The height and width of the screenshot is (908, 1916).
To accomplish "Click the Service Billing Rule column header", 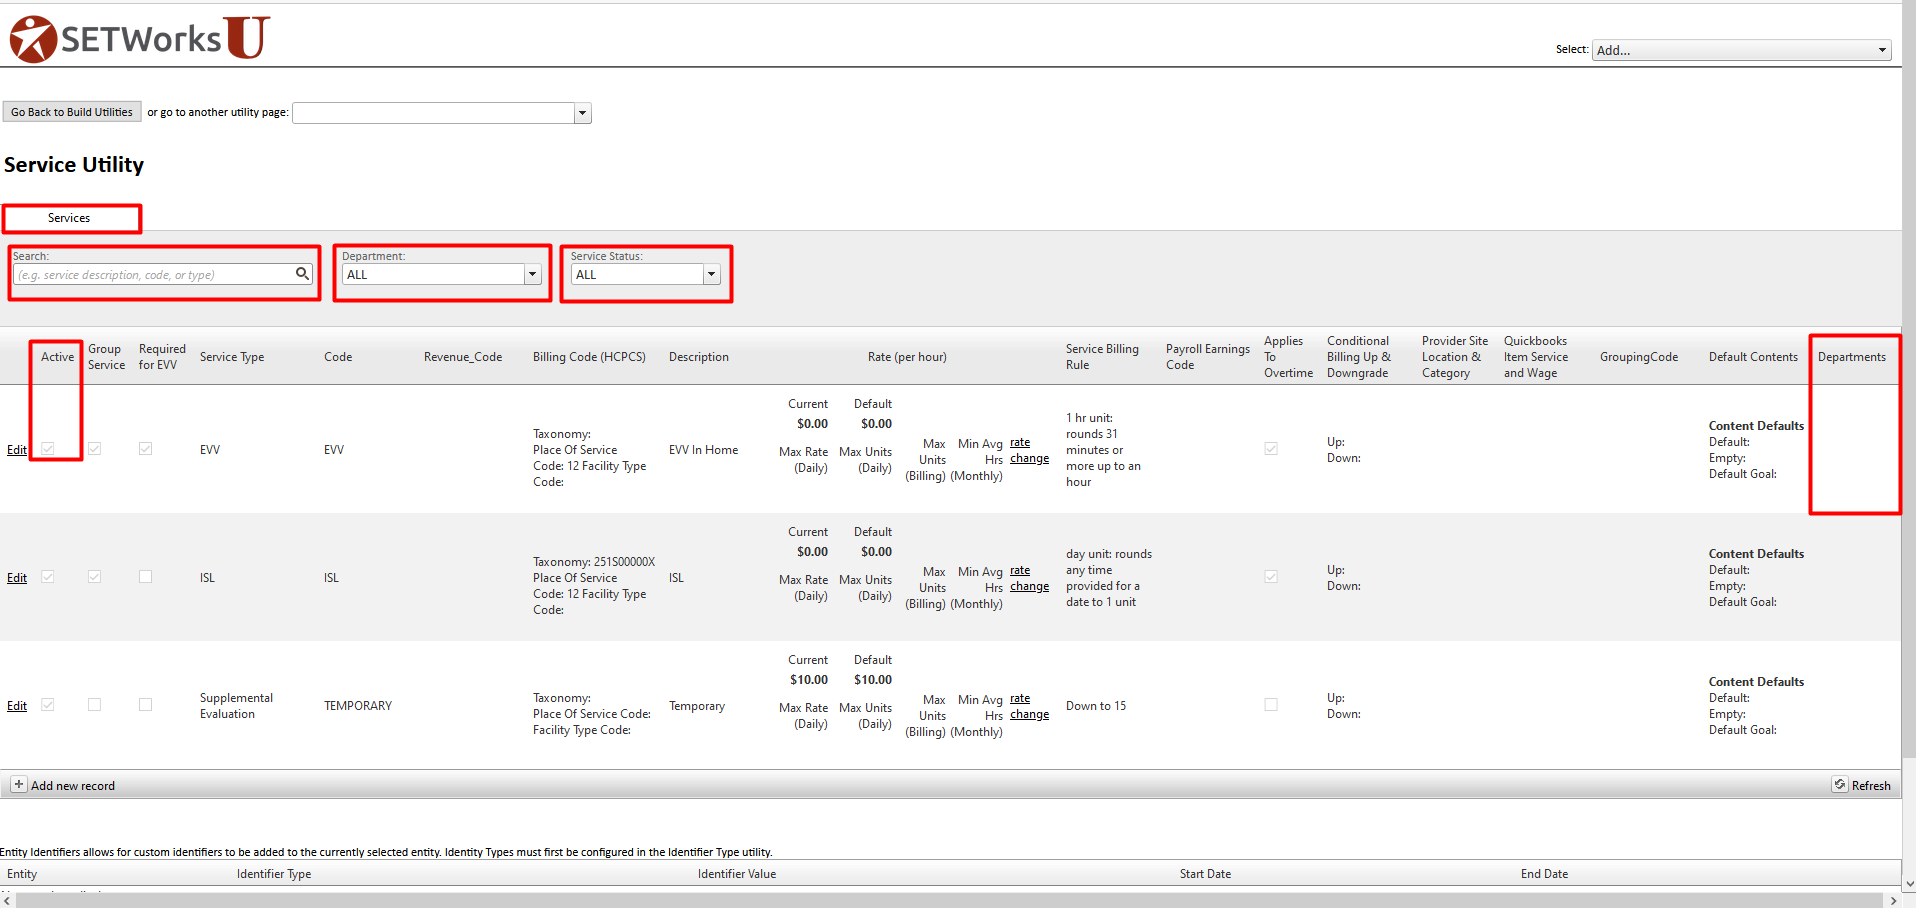I will point(1102,357).
